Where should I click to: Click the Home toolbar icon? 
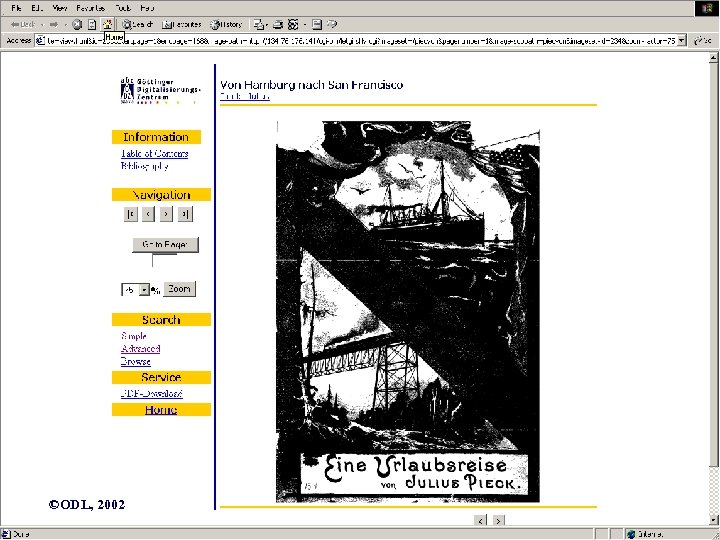[107, 24]
